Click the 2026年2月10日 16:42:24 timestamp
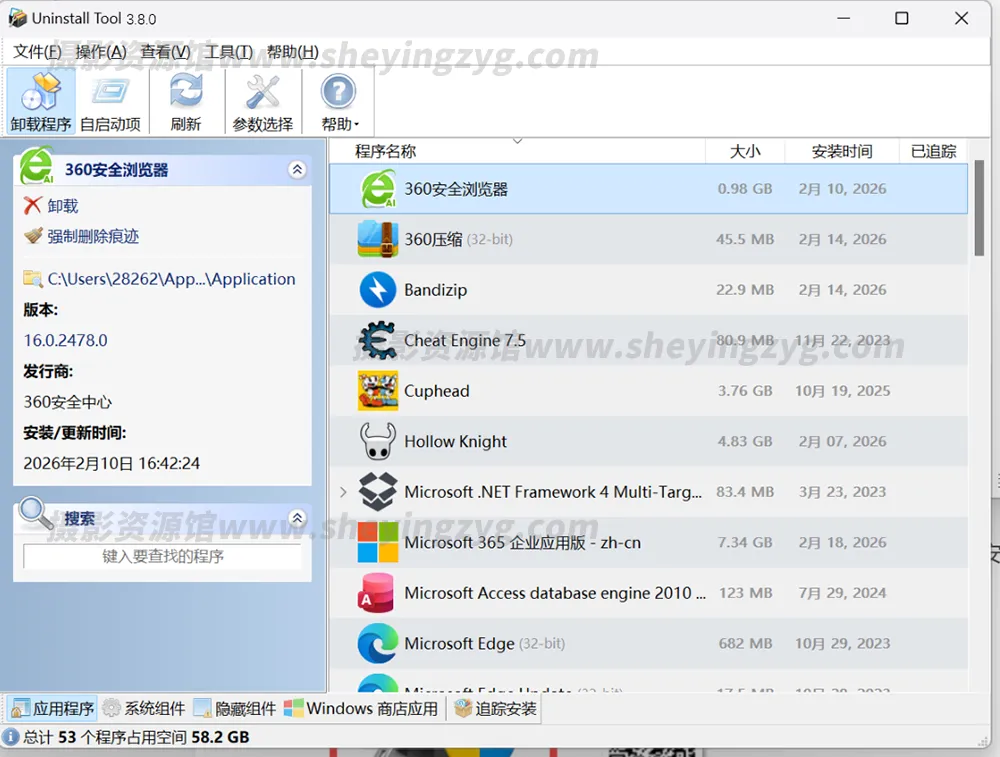This screenshot has height=757, width=1000. (112, 463)
